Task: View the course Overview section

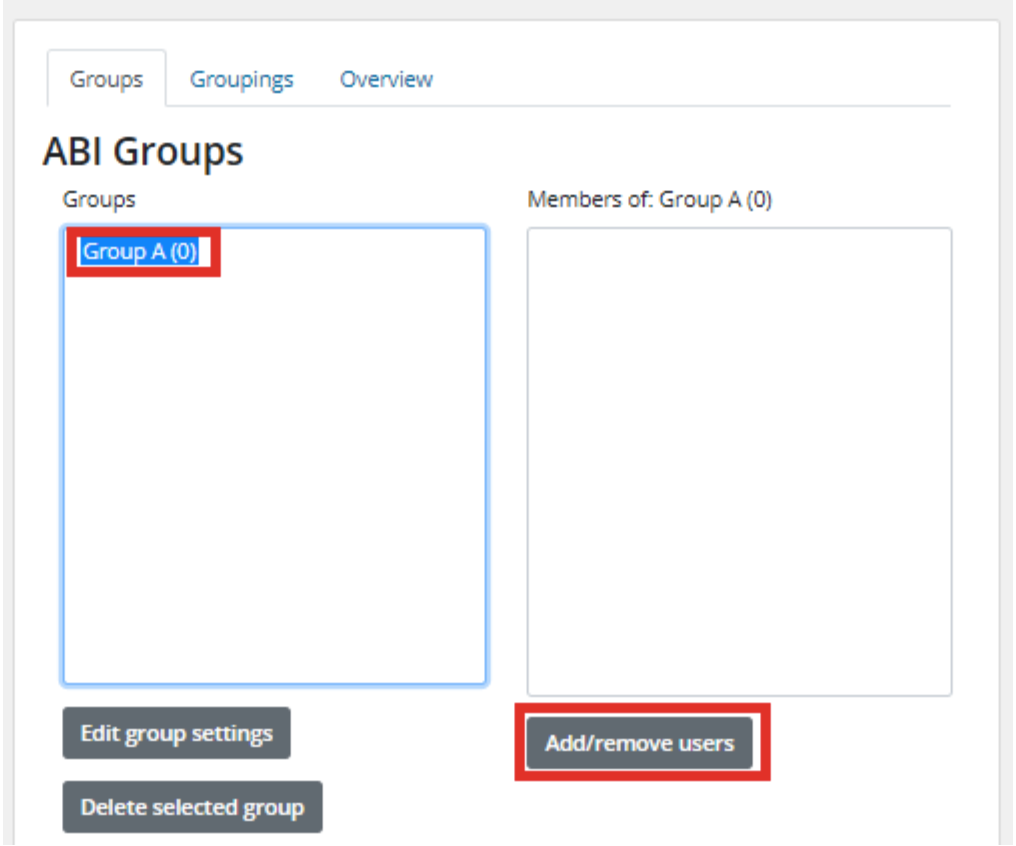Action: [386, 79]
